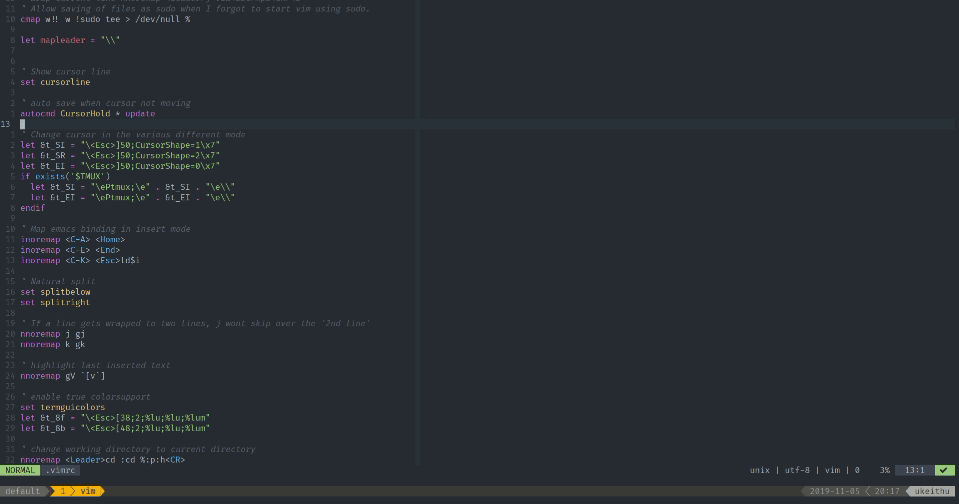Click the line "if exists('$TMUX')"
Screen dimensions: 959x504
tap(65, 176)
